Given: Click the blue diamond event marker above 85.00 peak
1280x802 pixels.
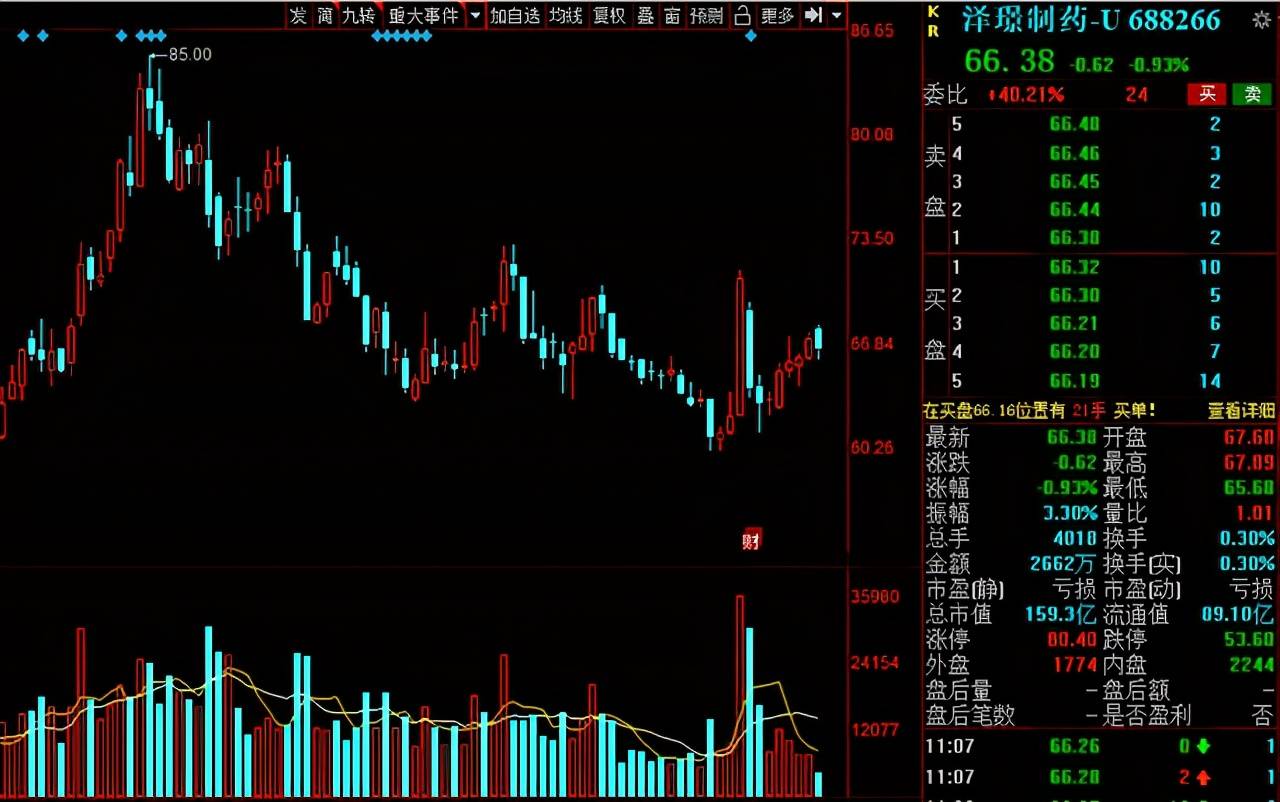Looking at the screenshot, I should pyautogui.click(x=151, y=36).
